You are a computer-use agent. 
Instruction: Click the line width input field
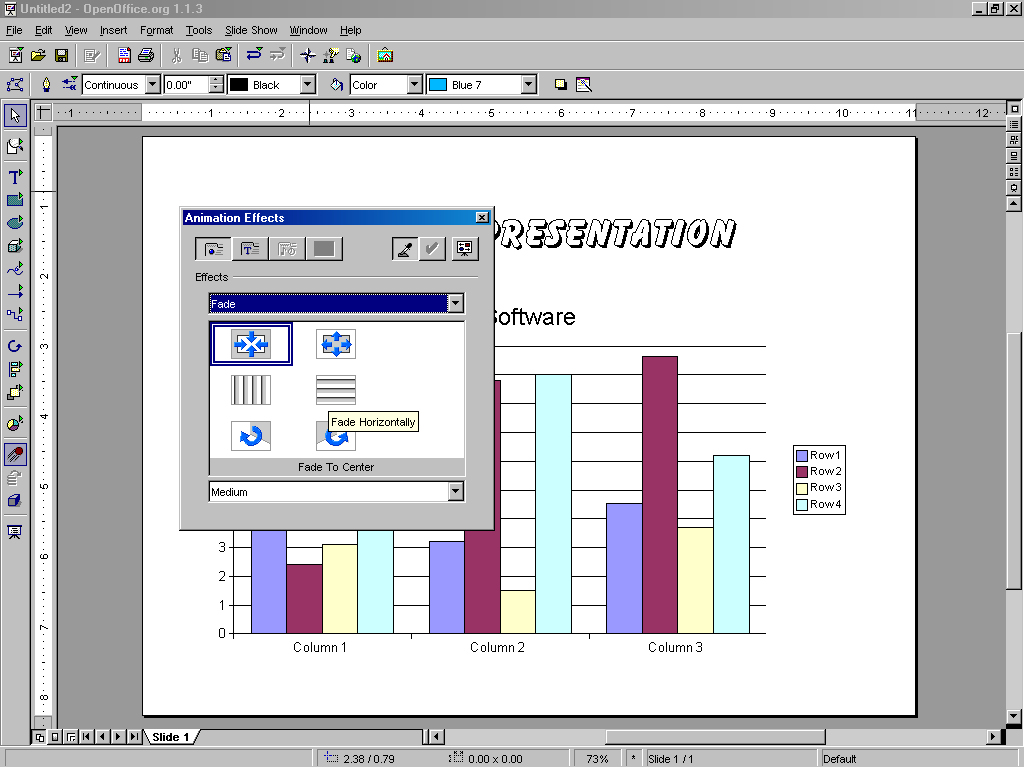(x=186, y=85)
